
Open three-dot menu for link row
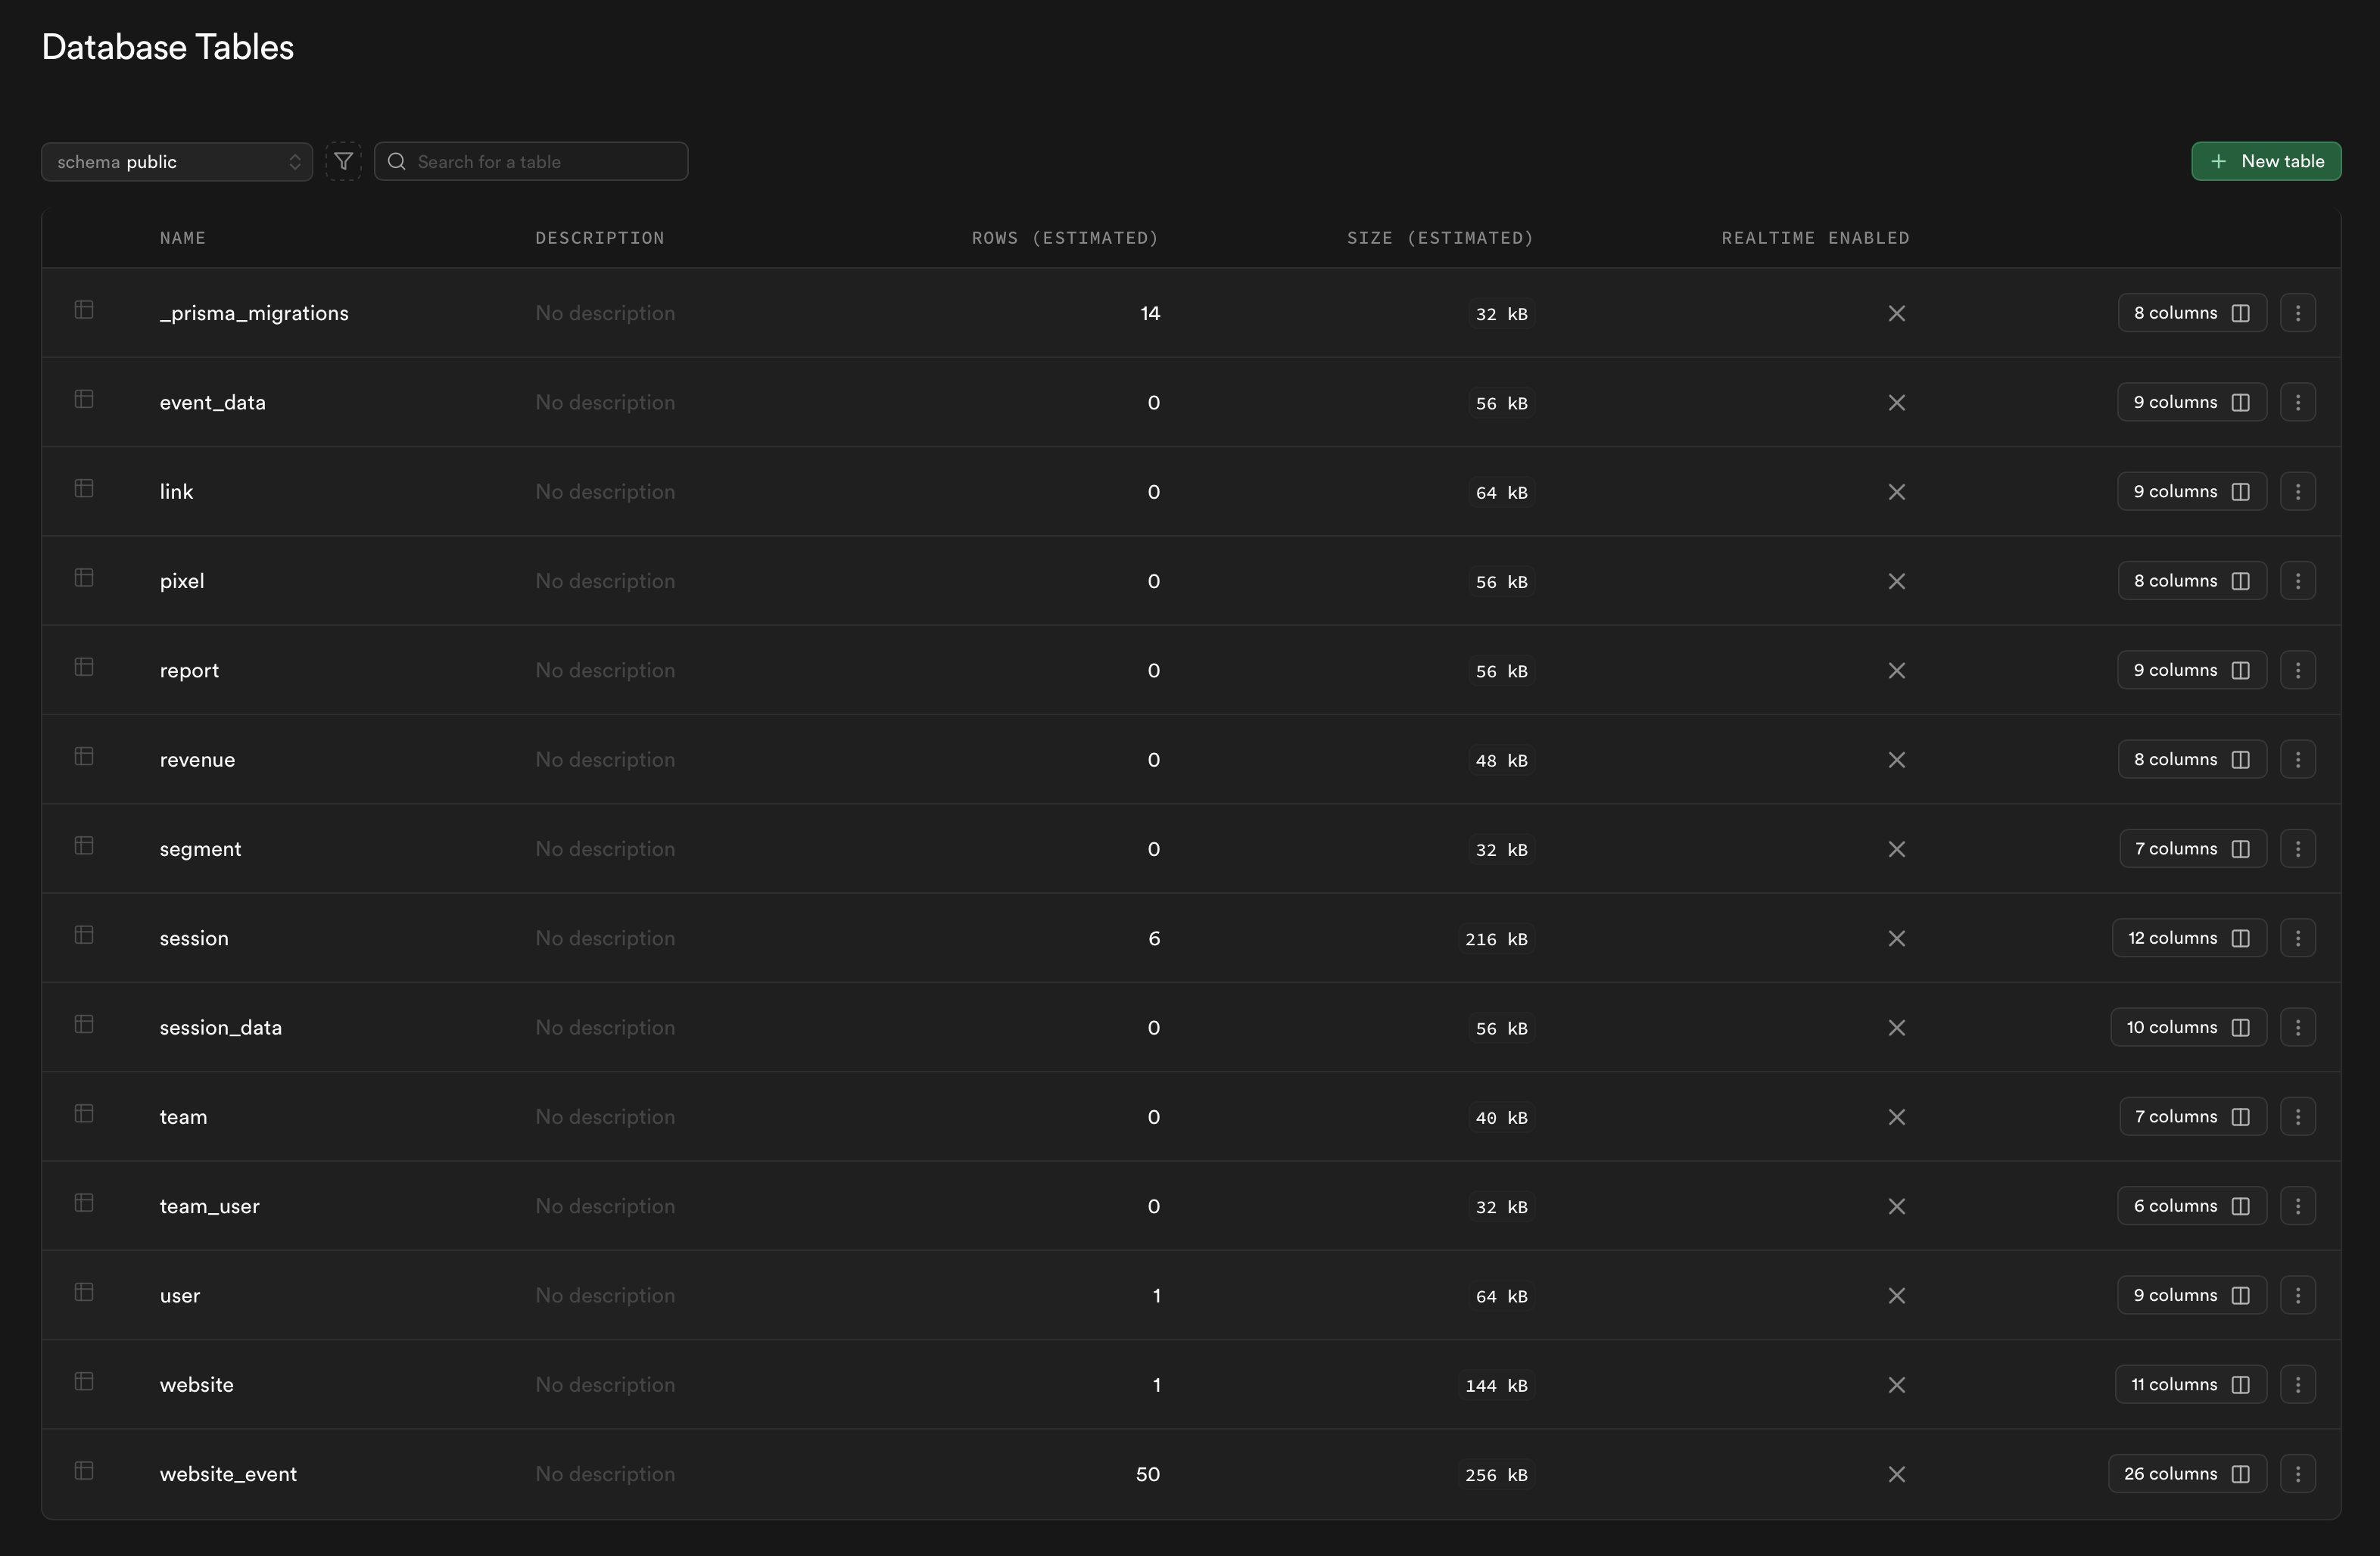tap(2297, 492)
